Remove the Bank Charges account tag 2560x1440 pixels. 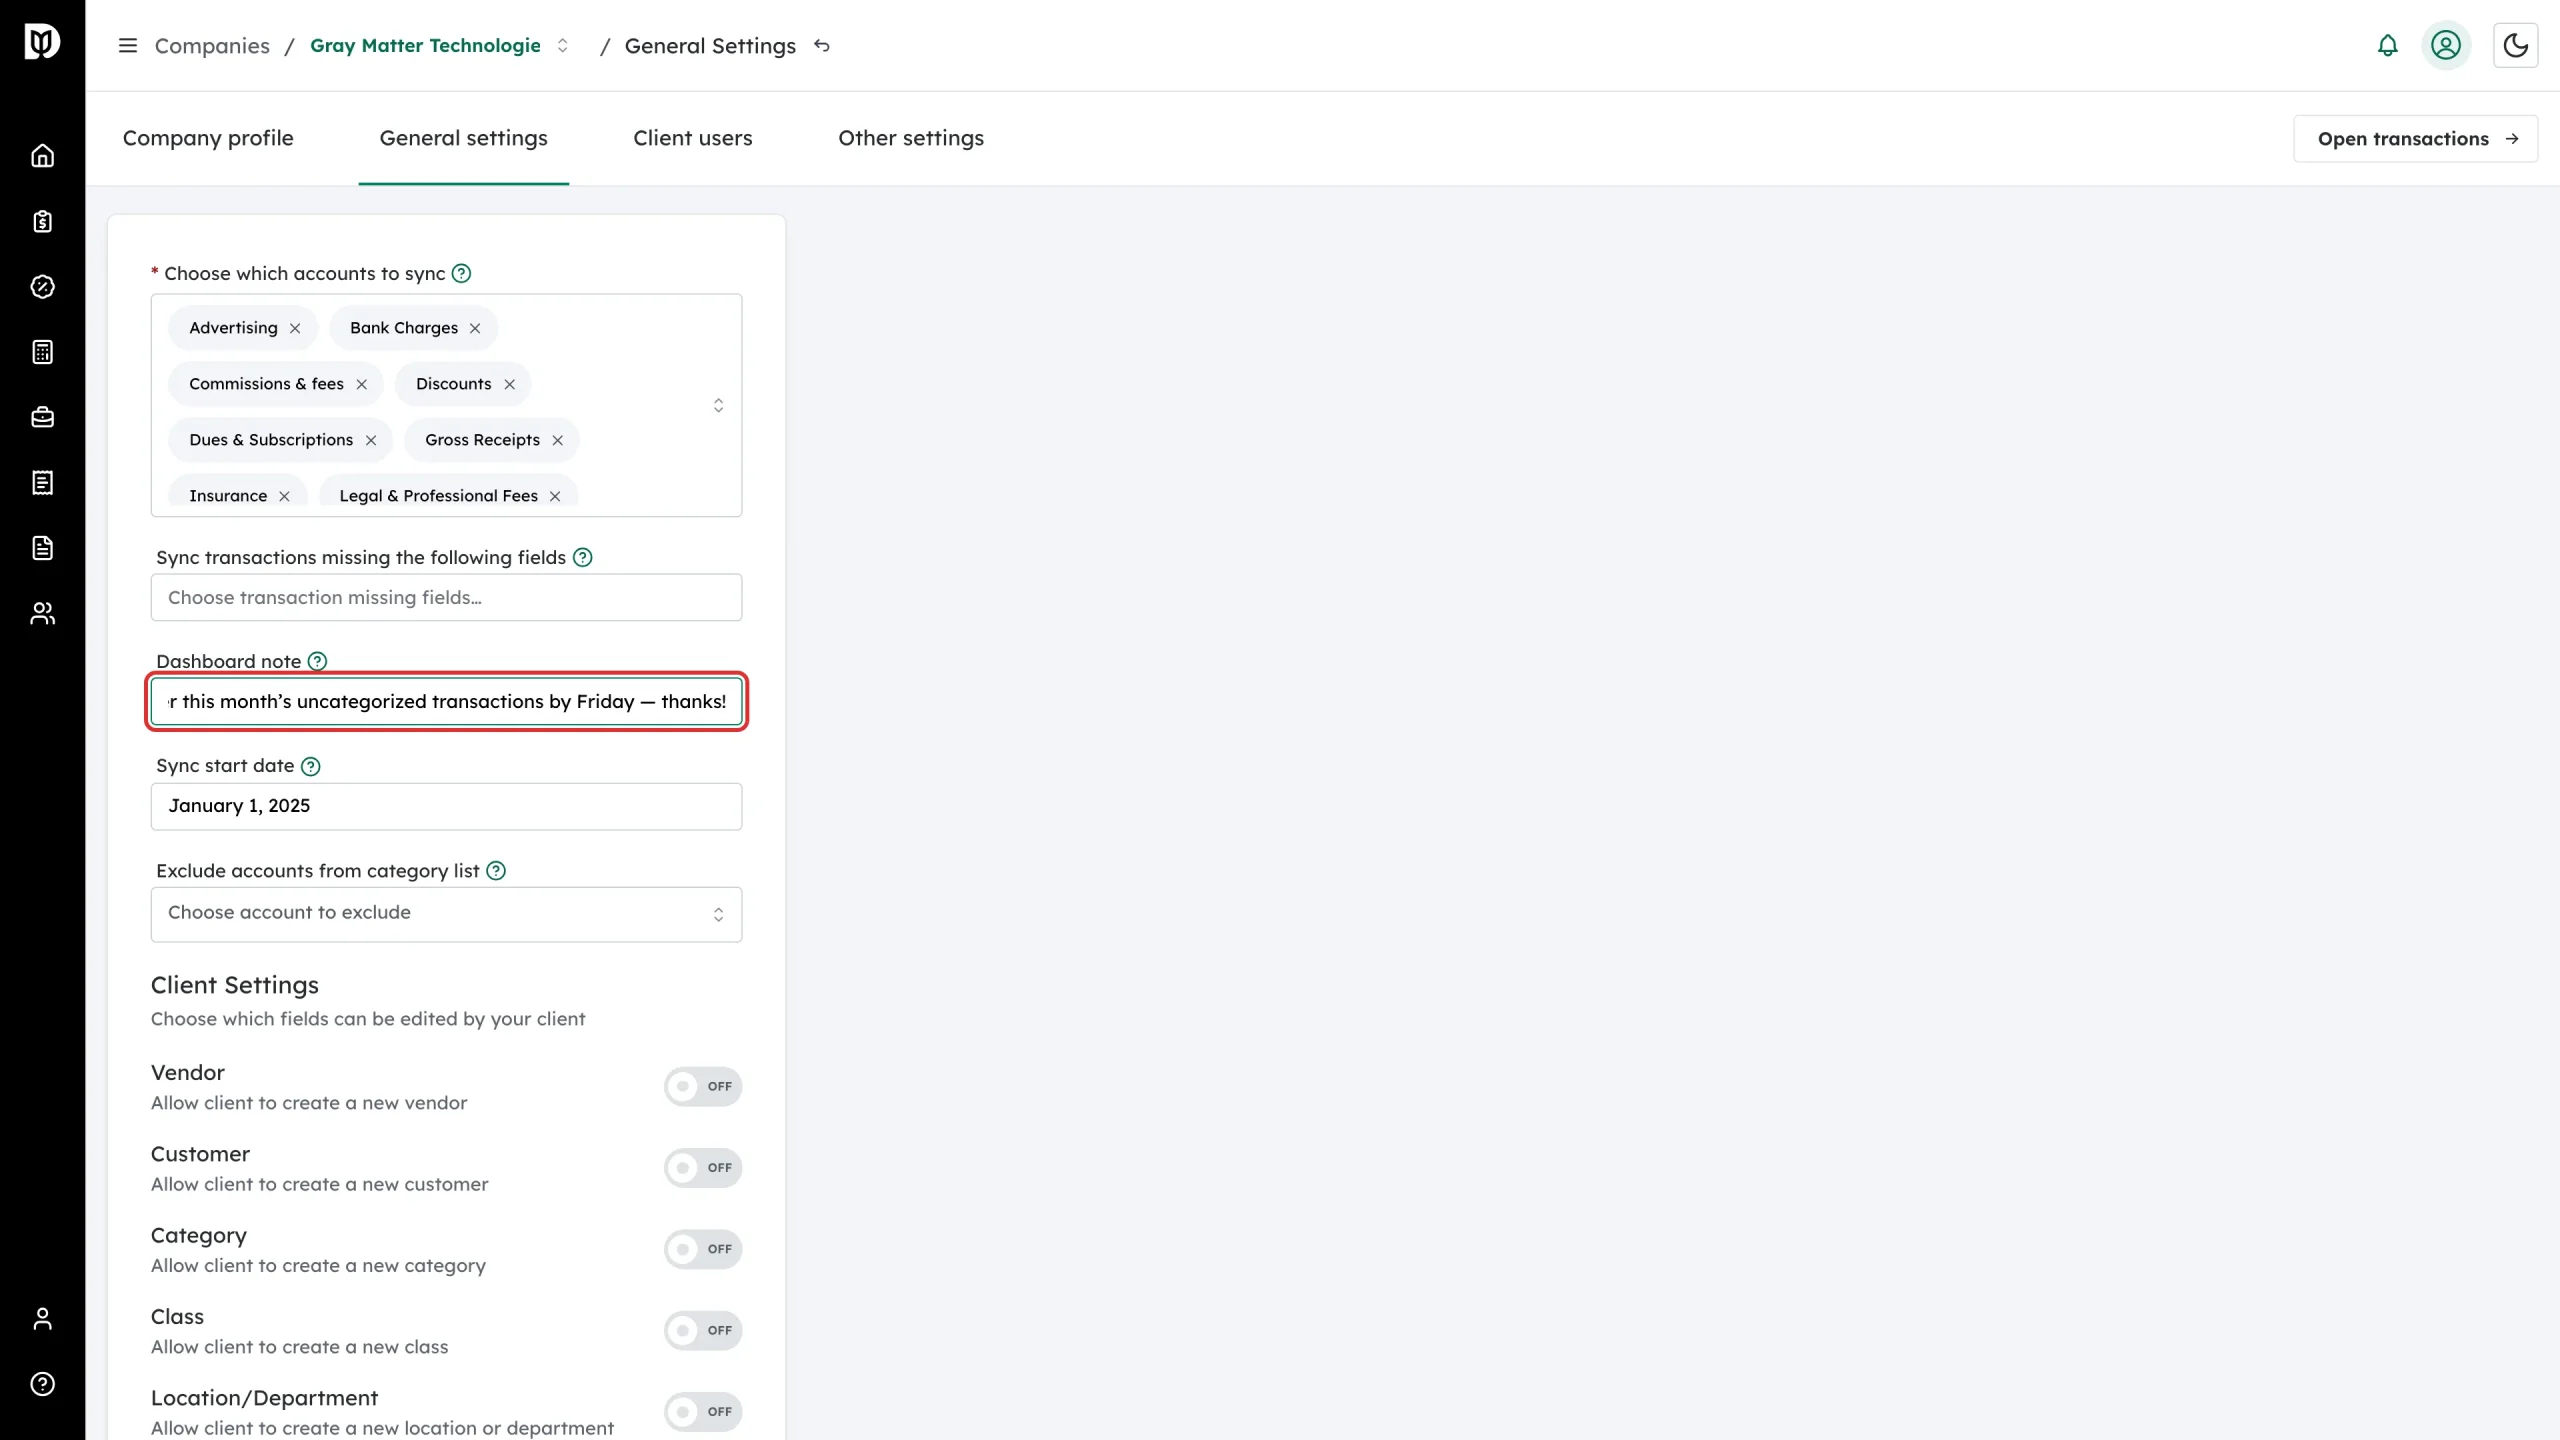(475, 328)
